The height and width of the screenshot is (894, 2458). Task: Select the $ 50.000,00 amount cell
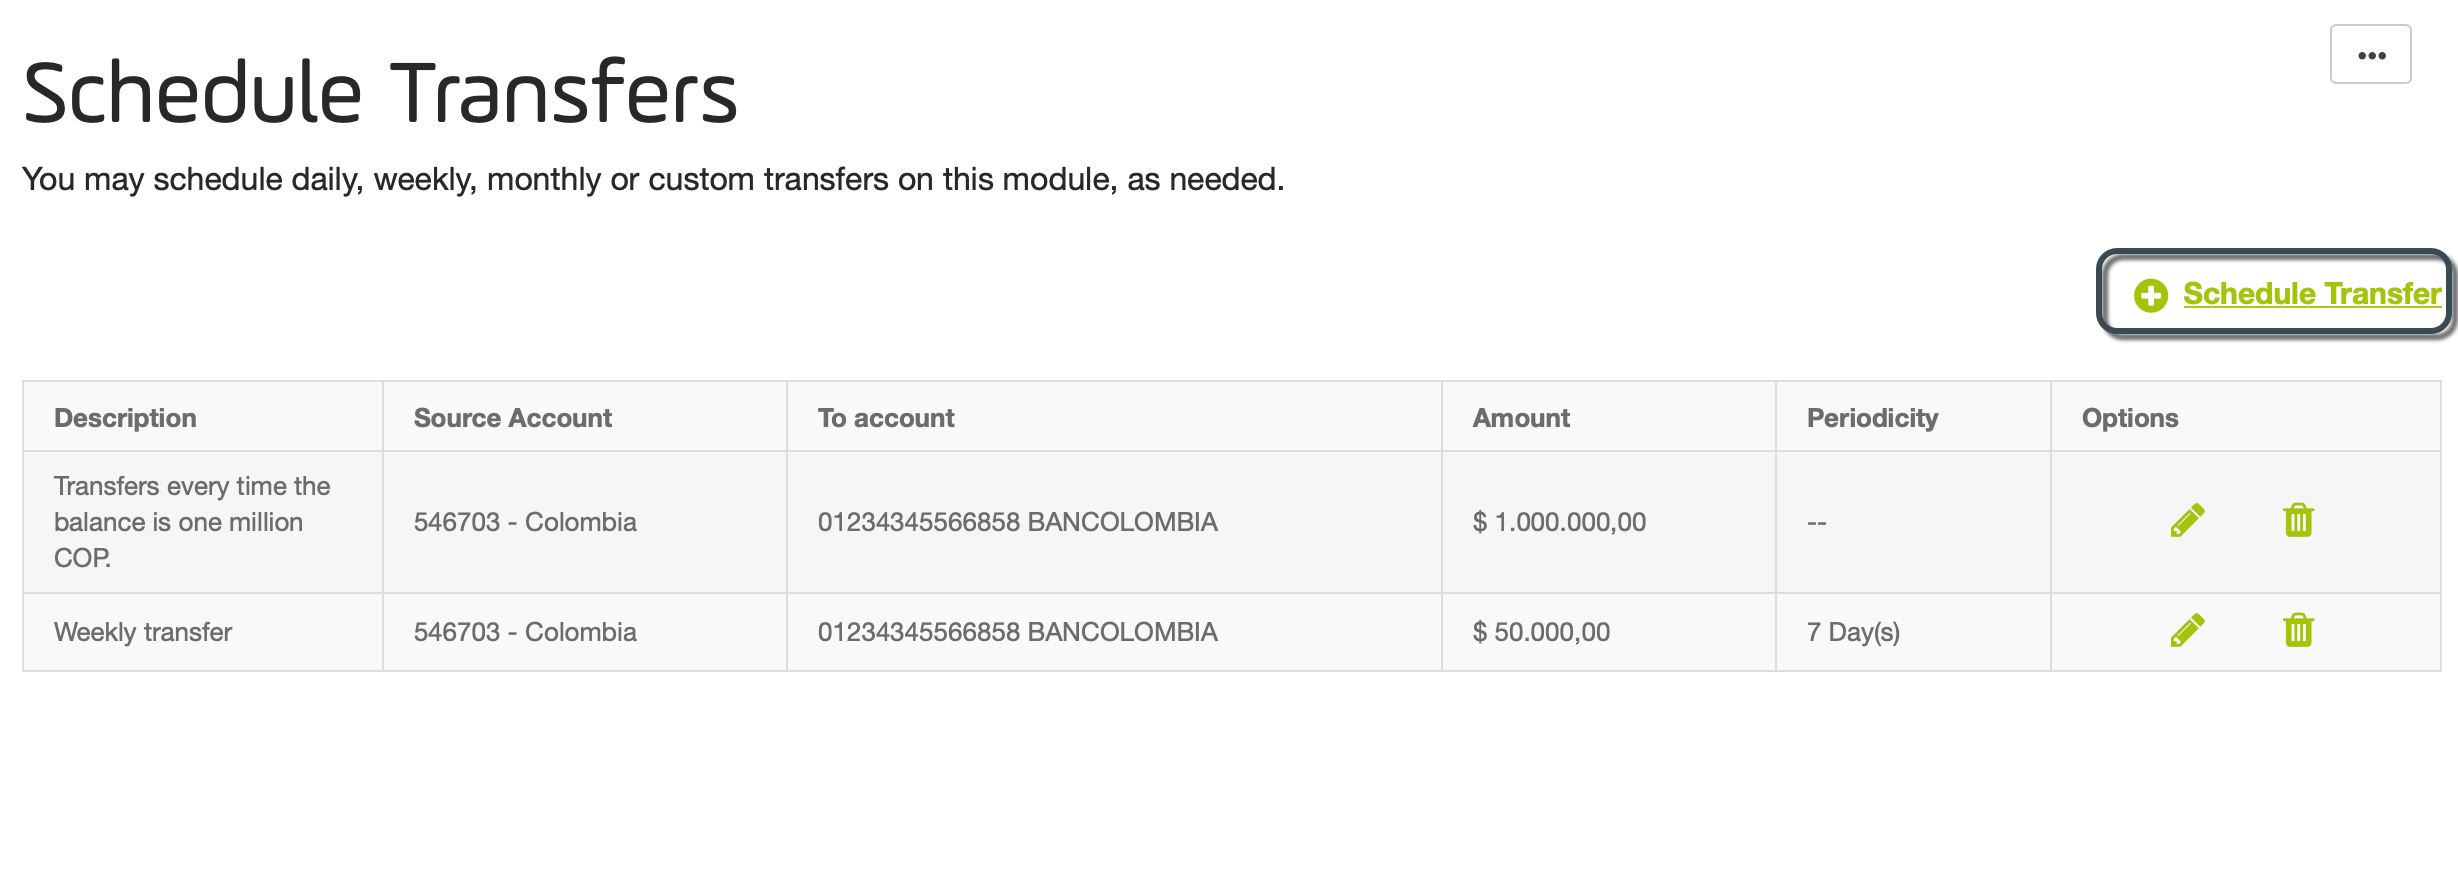click(x=1609, y=632)
